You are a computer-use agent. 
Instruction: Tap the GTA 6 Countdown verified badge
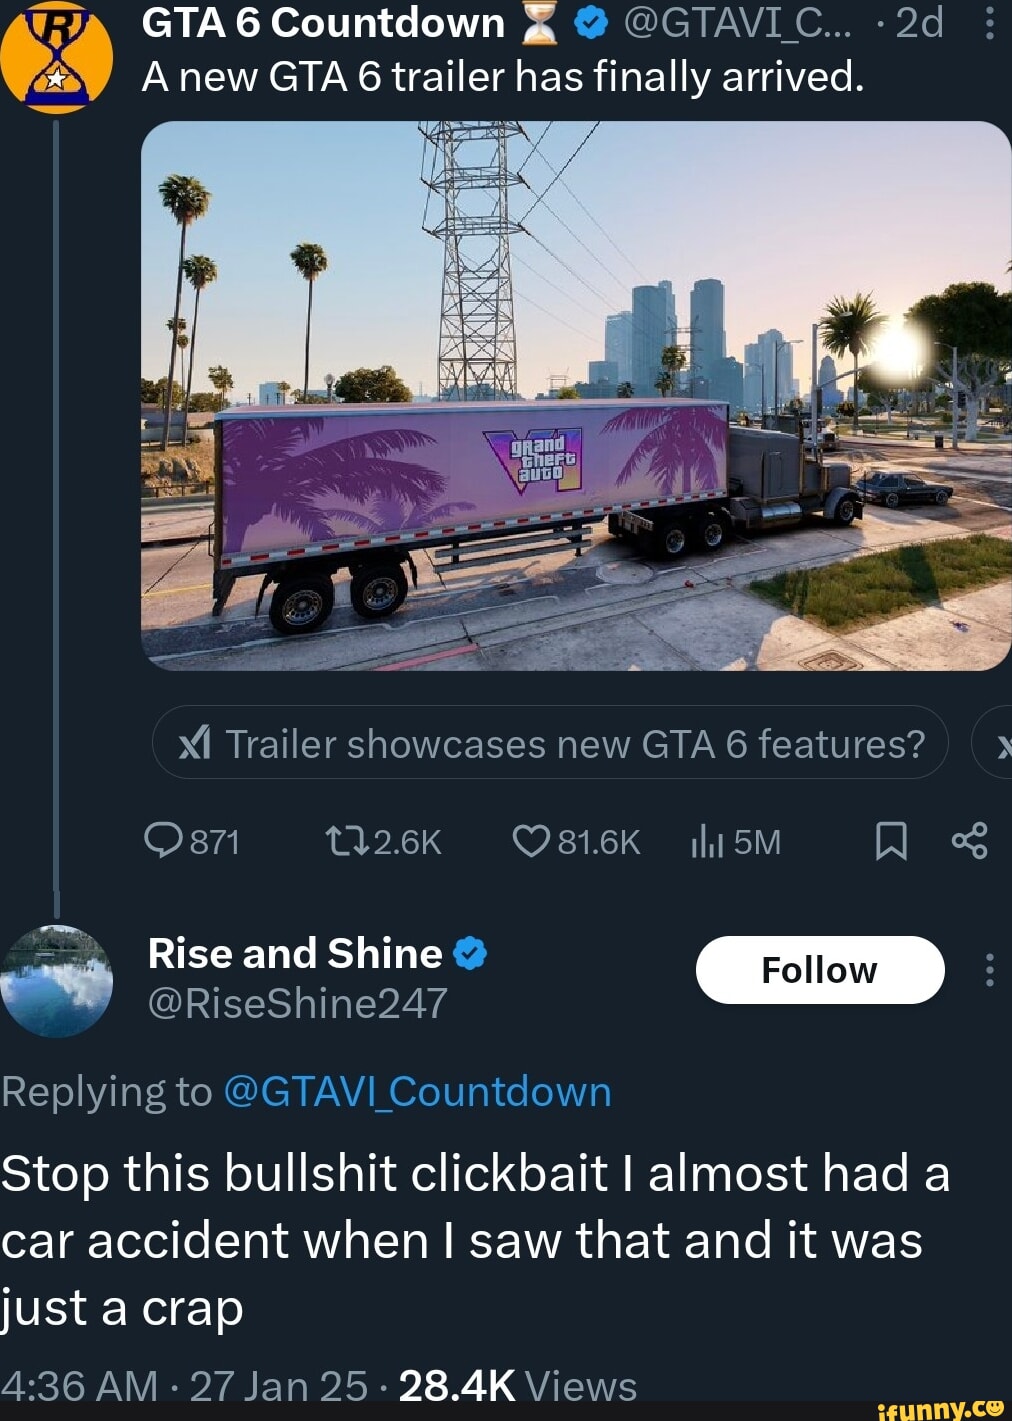tap(592, 23)
